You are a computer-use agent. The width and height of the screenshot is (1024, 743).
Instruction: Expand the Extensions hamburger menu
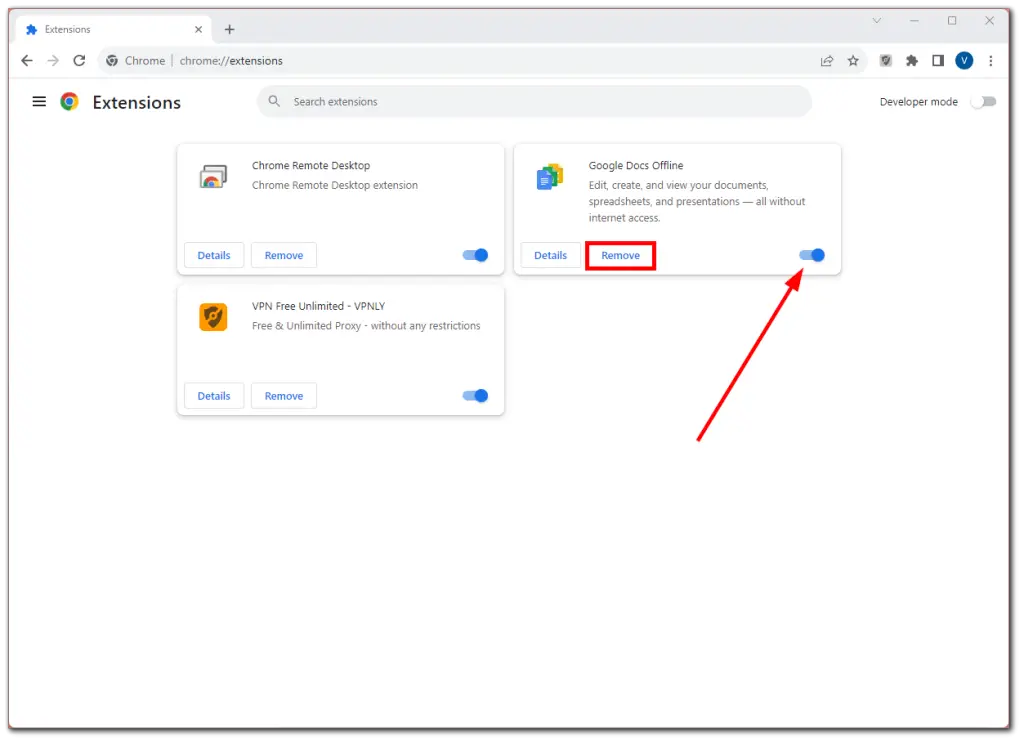click(x=39, y=101)
